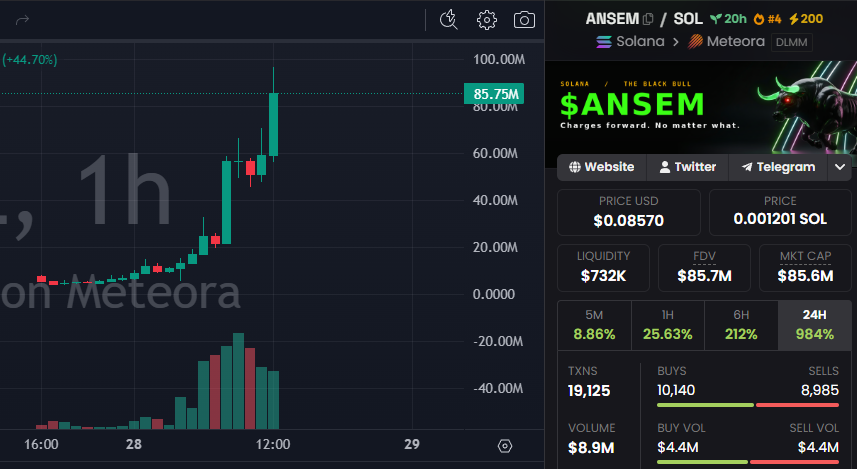
Task: Click the 100.00M price axis label
Action: click(x=498, y=59)
